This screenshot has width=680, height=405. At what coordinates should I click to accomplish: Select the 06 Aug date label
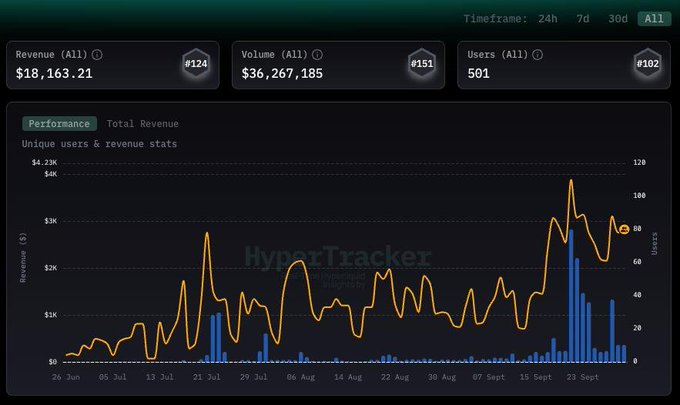point(301,377)
